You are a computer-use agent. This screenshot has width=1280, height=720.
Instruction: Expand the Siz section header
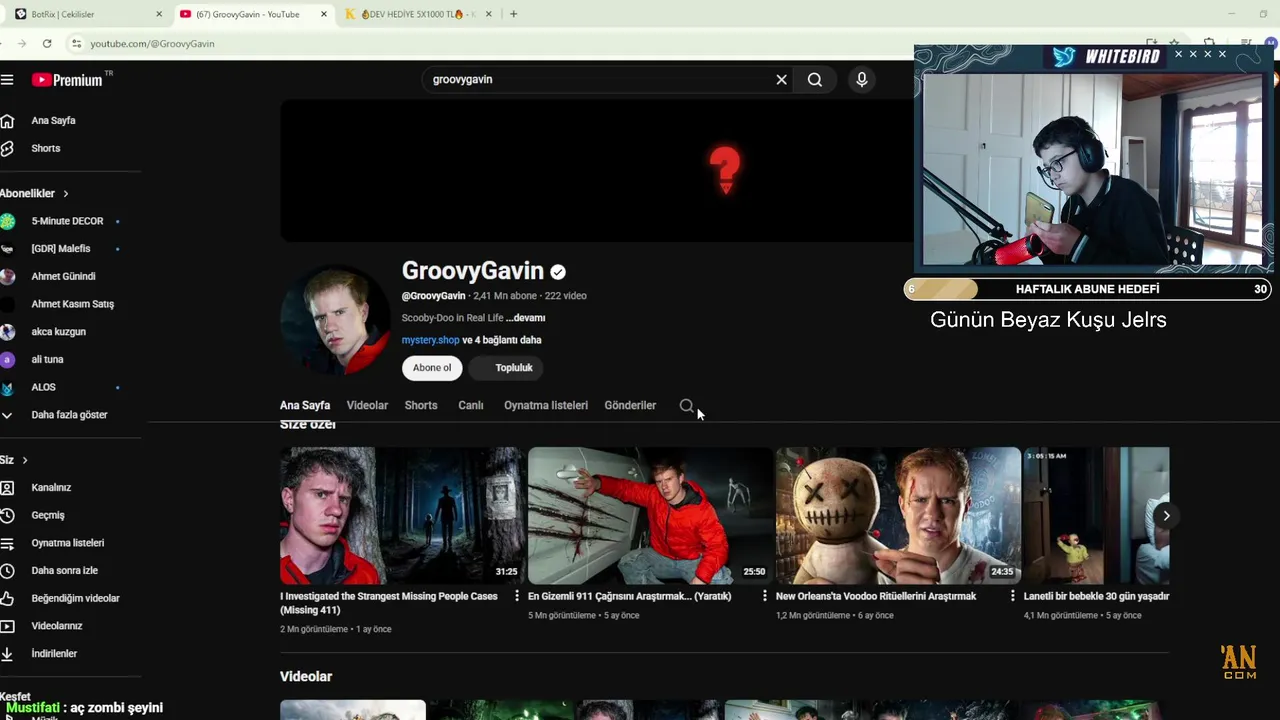(x=14, y=460)
